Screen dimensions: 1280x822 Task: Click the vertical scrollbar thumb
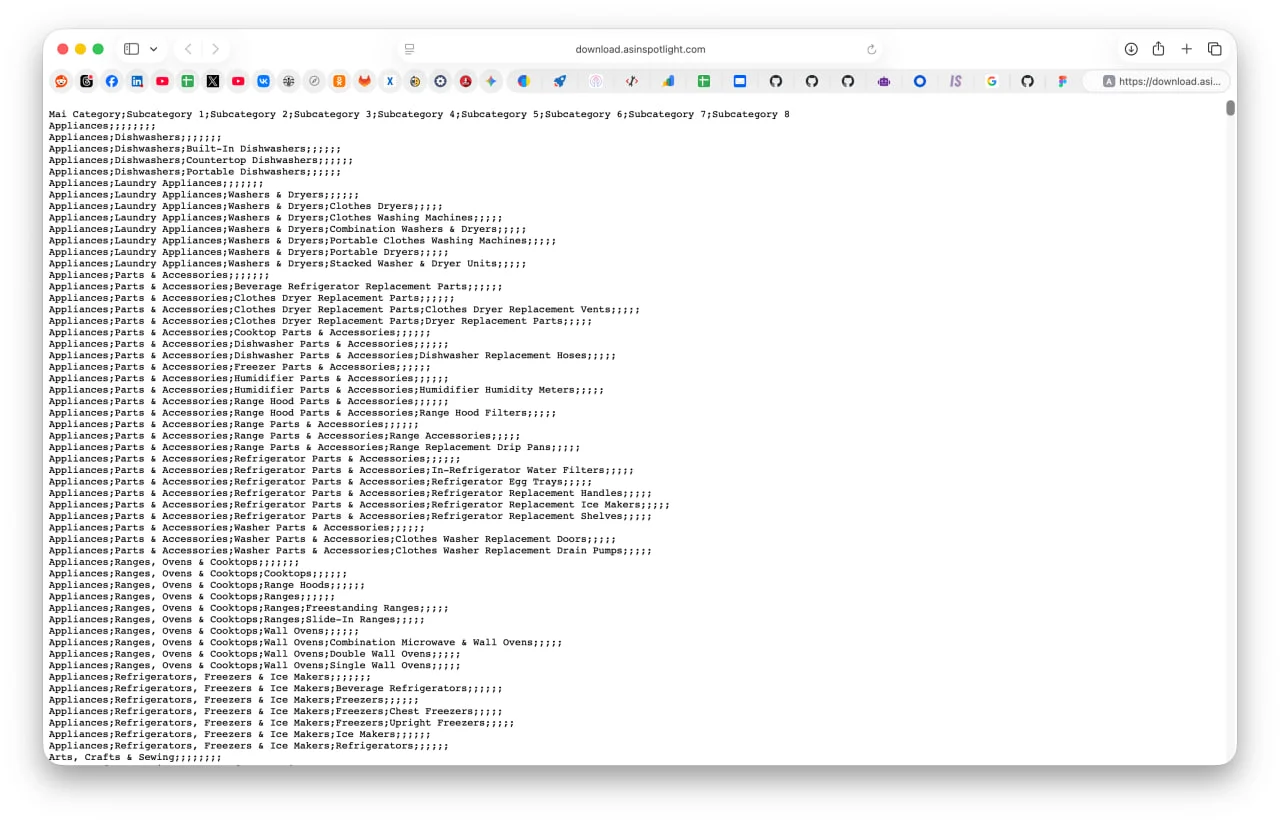click(1230, 108)
